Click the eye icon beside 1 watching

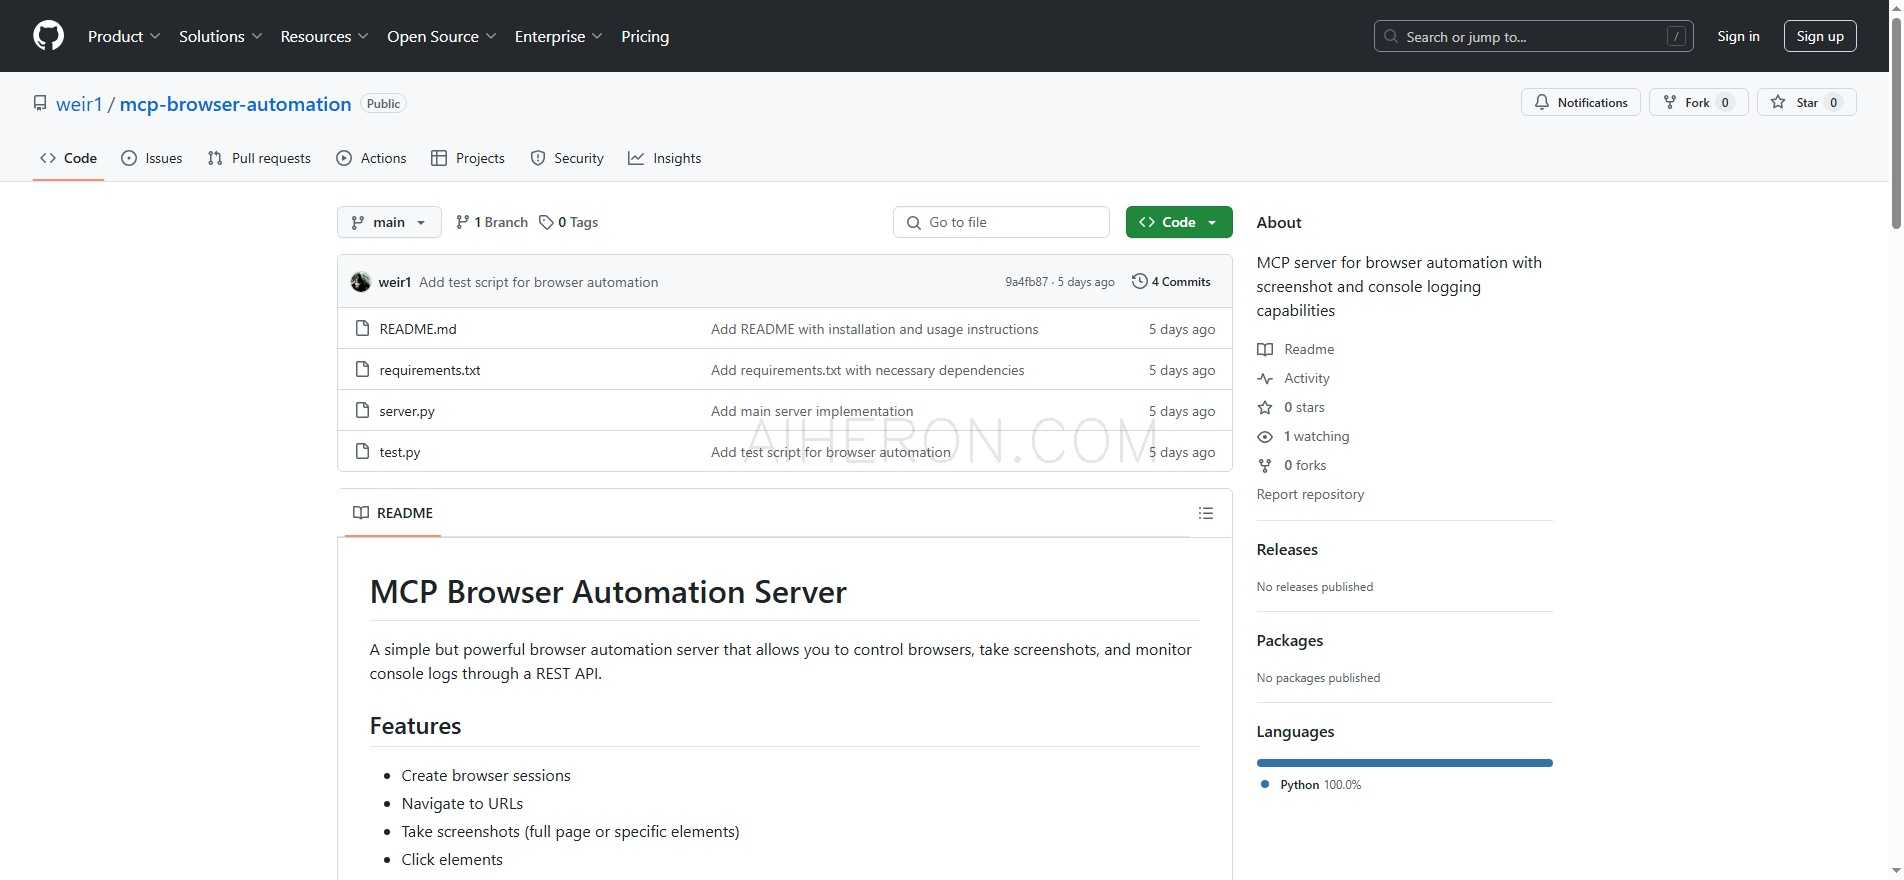pyautogui.click(x=1265, y=436)
